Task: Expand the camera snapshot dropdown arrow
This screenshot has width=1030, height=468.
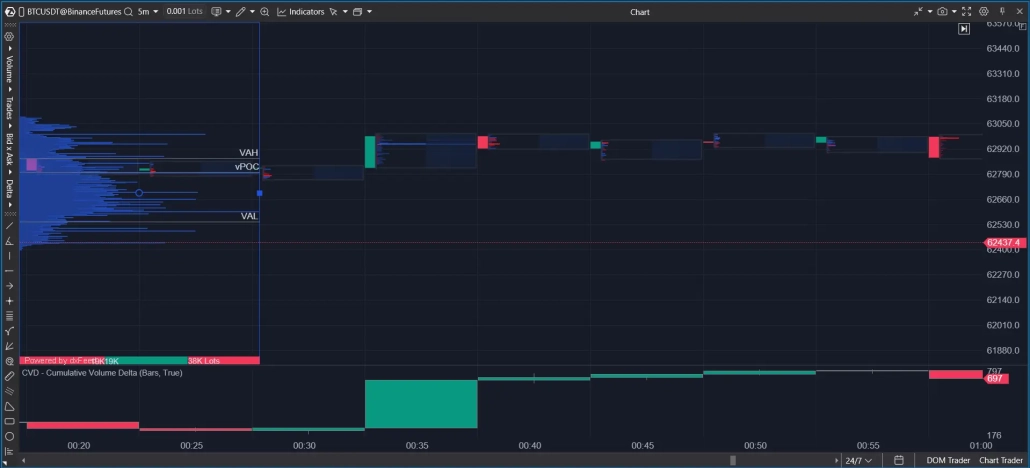Action: pyautogui.click(x=954, y=12)
